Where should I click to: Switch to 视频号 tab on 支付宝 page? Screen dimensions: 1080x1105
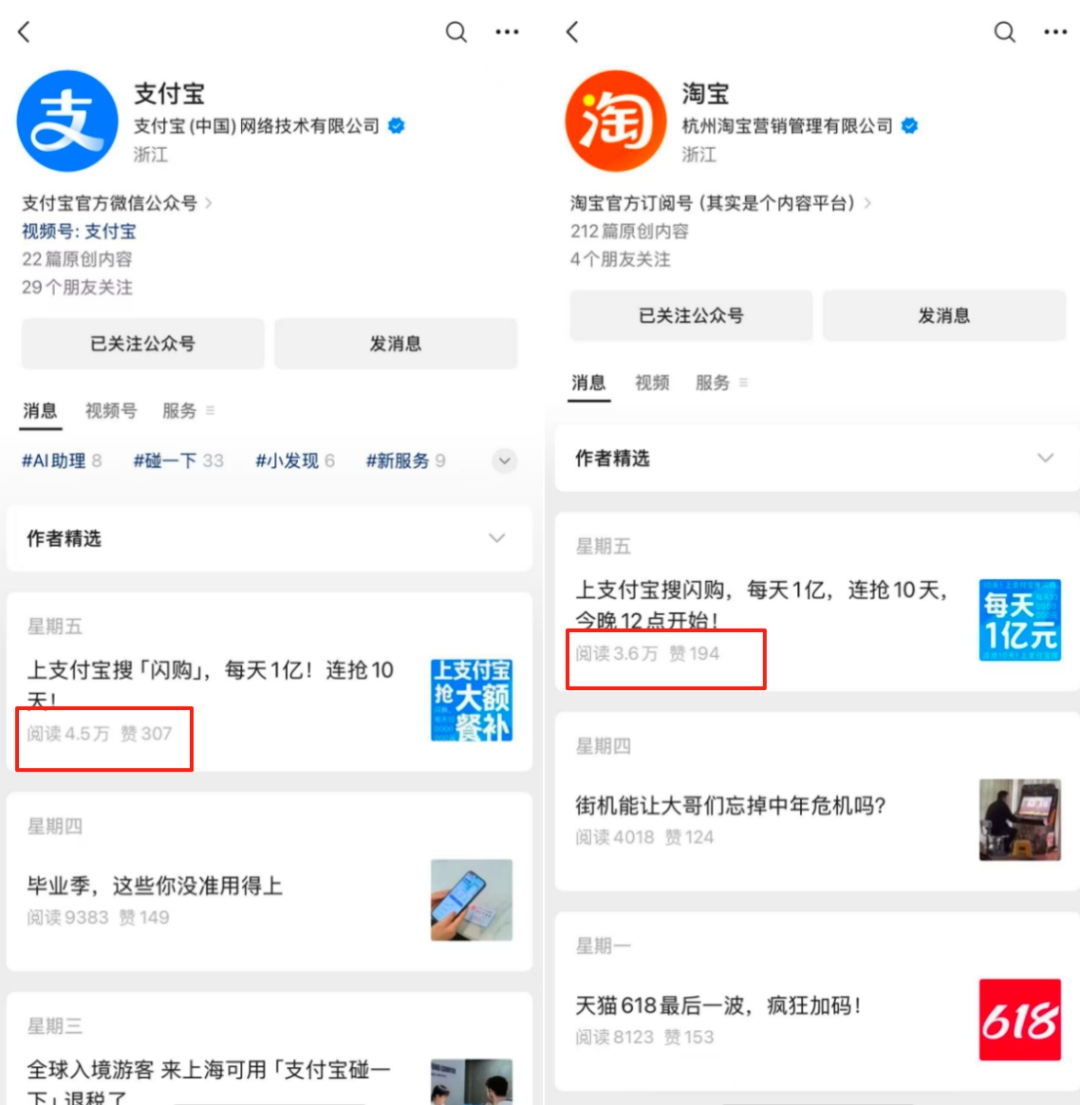click(x=111, y=411)
